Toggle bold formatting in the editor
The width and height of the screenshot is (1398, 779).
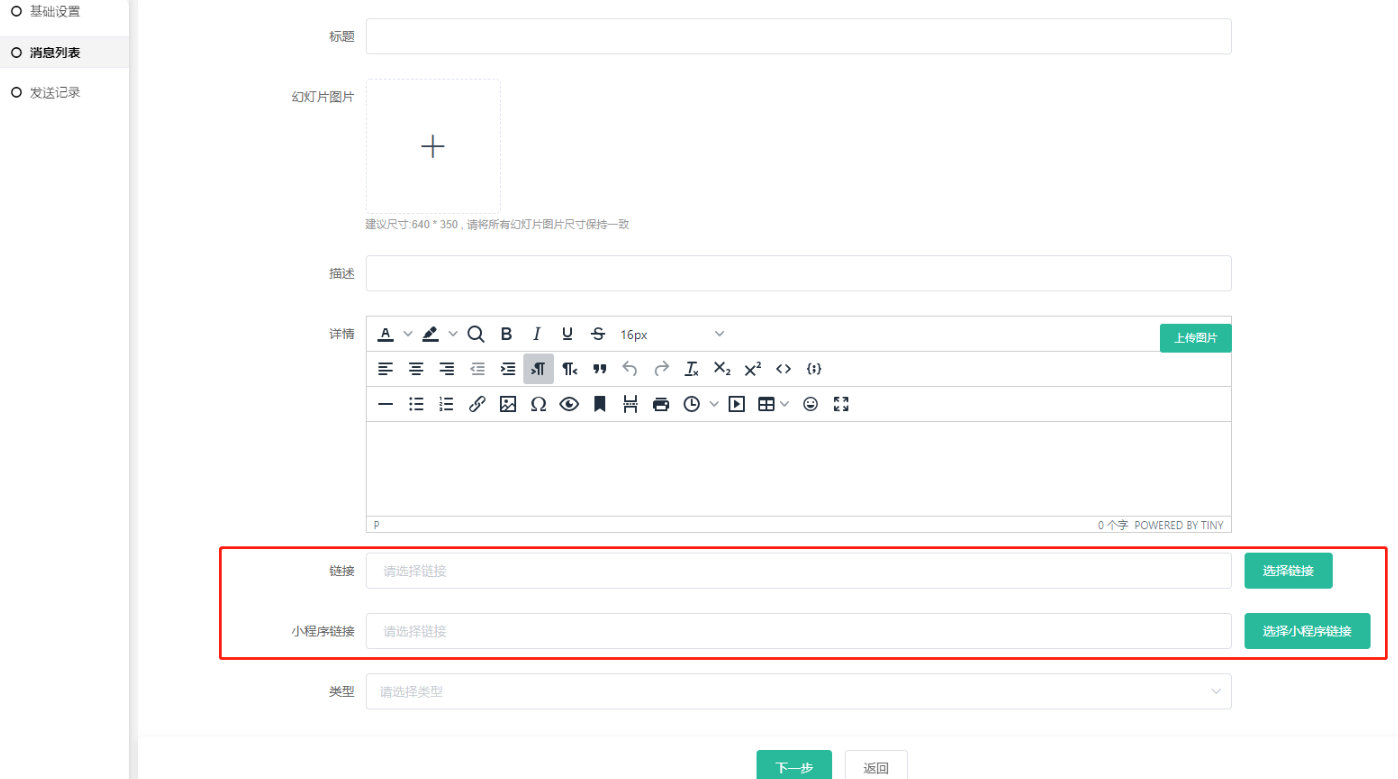click(x=506, y=334)
